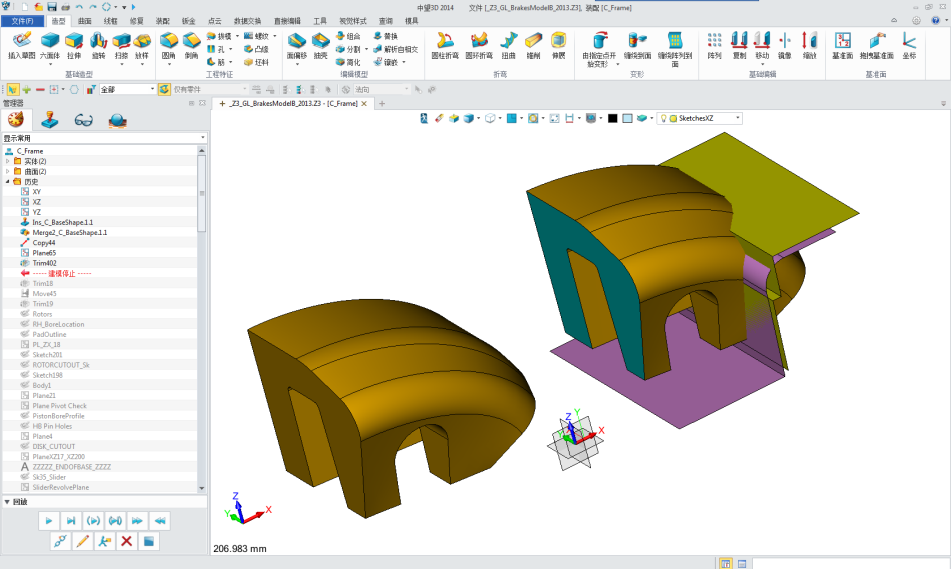Open the SketchesXZ layer dropdown
Viewport: 951px width, 569px height.
tap(738, 118)
